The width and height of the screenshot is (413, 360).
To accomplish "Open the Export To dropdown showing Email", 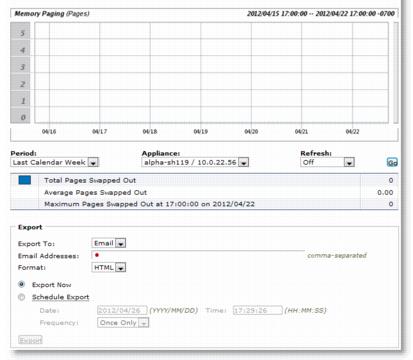I will pyautogui.click(x=109, y=243).
